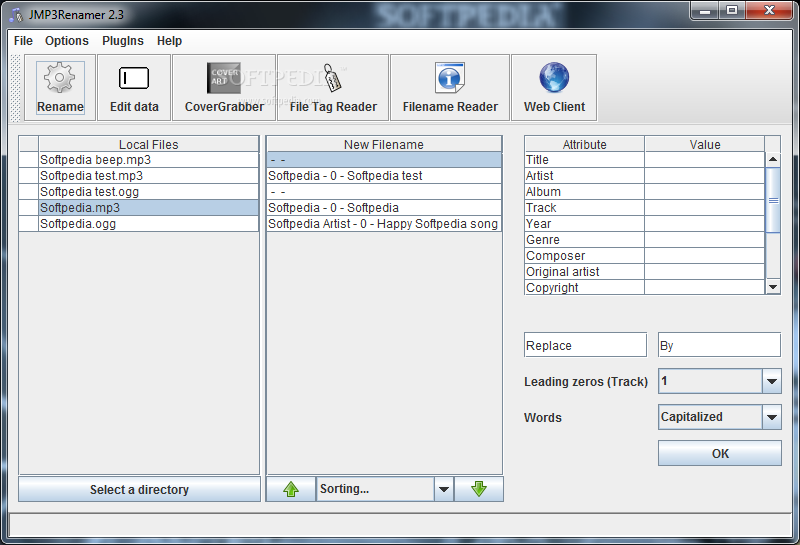Open the Edit data tool
The width and height of the screenshot is (800, 545).
click(134, 87)
